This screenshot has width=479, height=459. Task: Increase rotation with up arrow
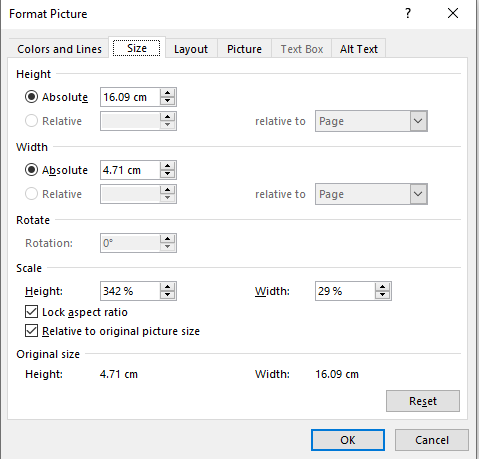click(167, 239)
